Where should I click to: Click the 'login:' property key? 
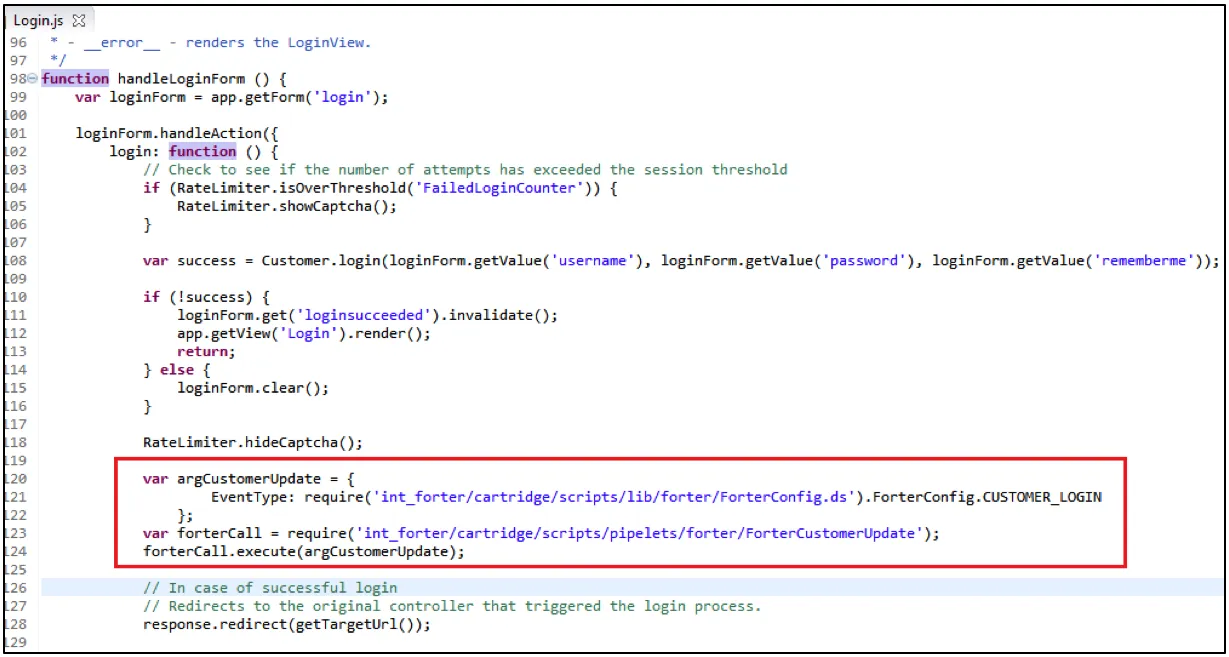click(135, 152)
